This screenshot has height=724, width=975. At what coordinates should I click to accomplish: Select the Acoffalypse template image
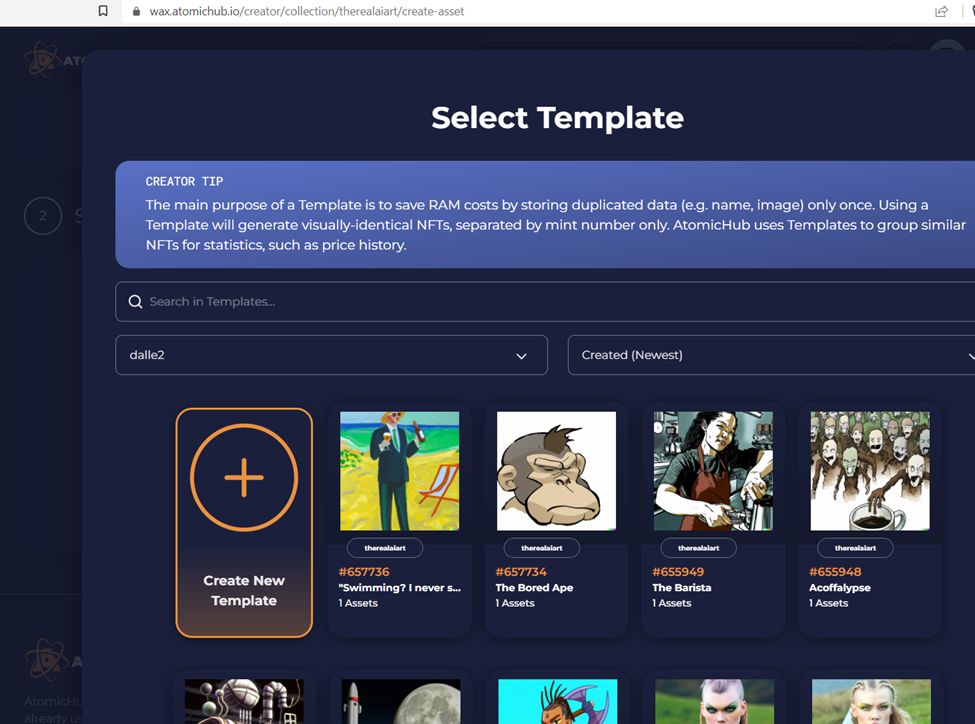pyautogui.click(x=870, y=471)
